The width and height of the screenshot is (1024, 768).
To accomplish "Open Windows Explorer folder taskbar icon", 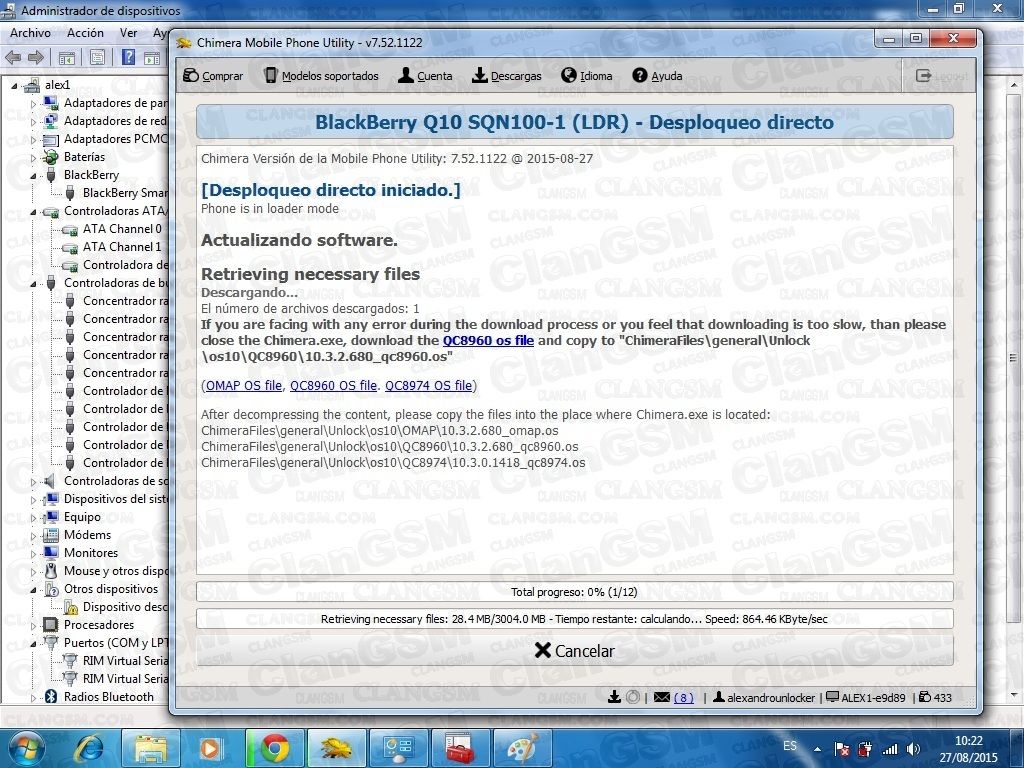I will (x=151, y=748).
